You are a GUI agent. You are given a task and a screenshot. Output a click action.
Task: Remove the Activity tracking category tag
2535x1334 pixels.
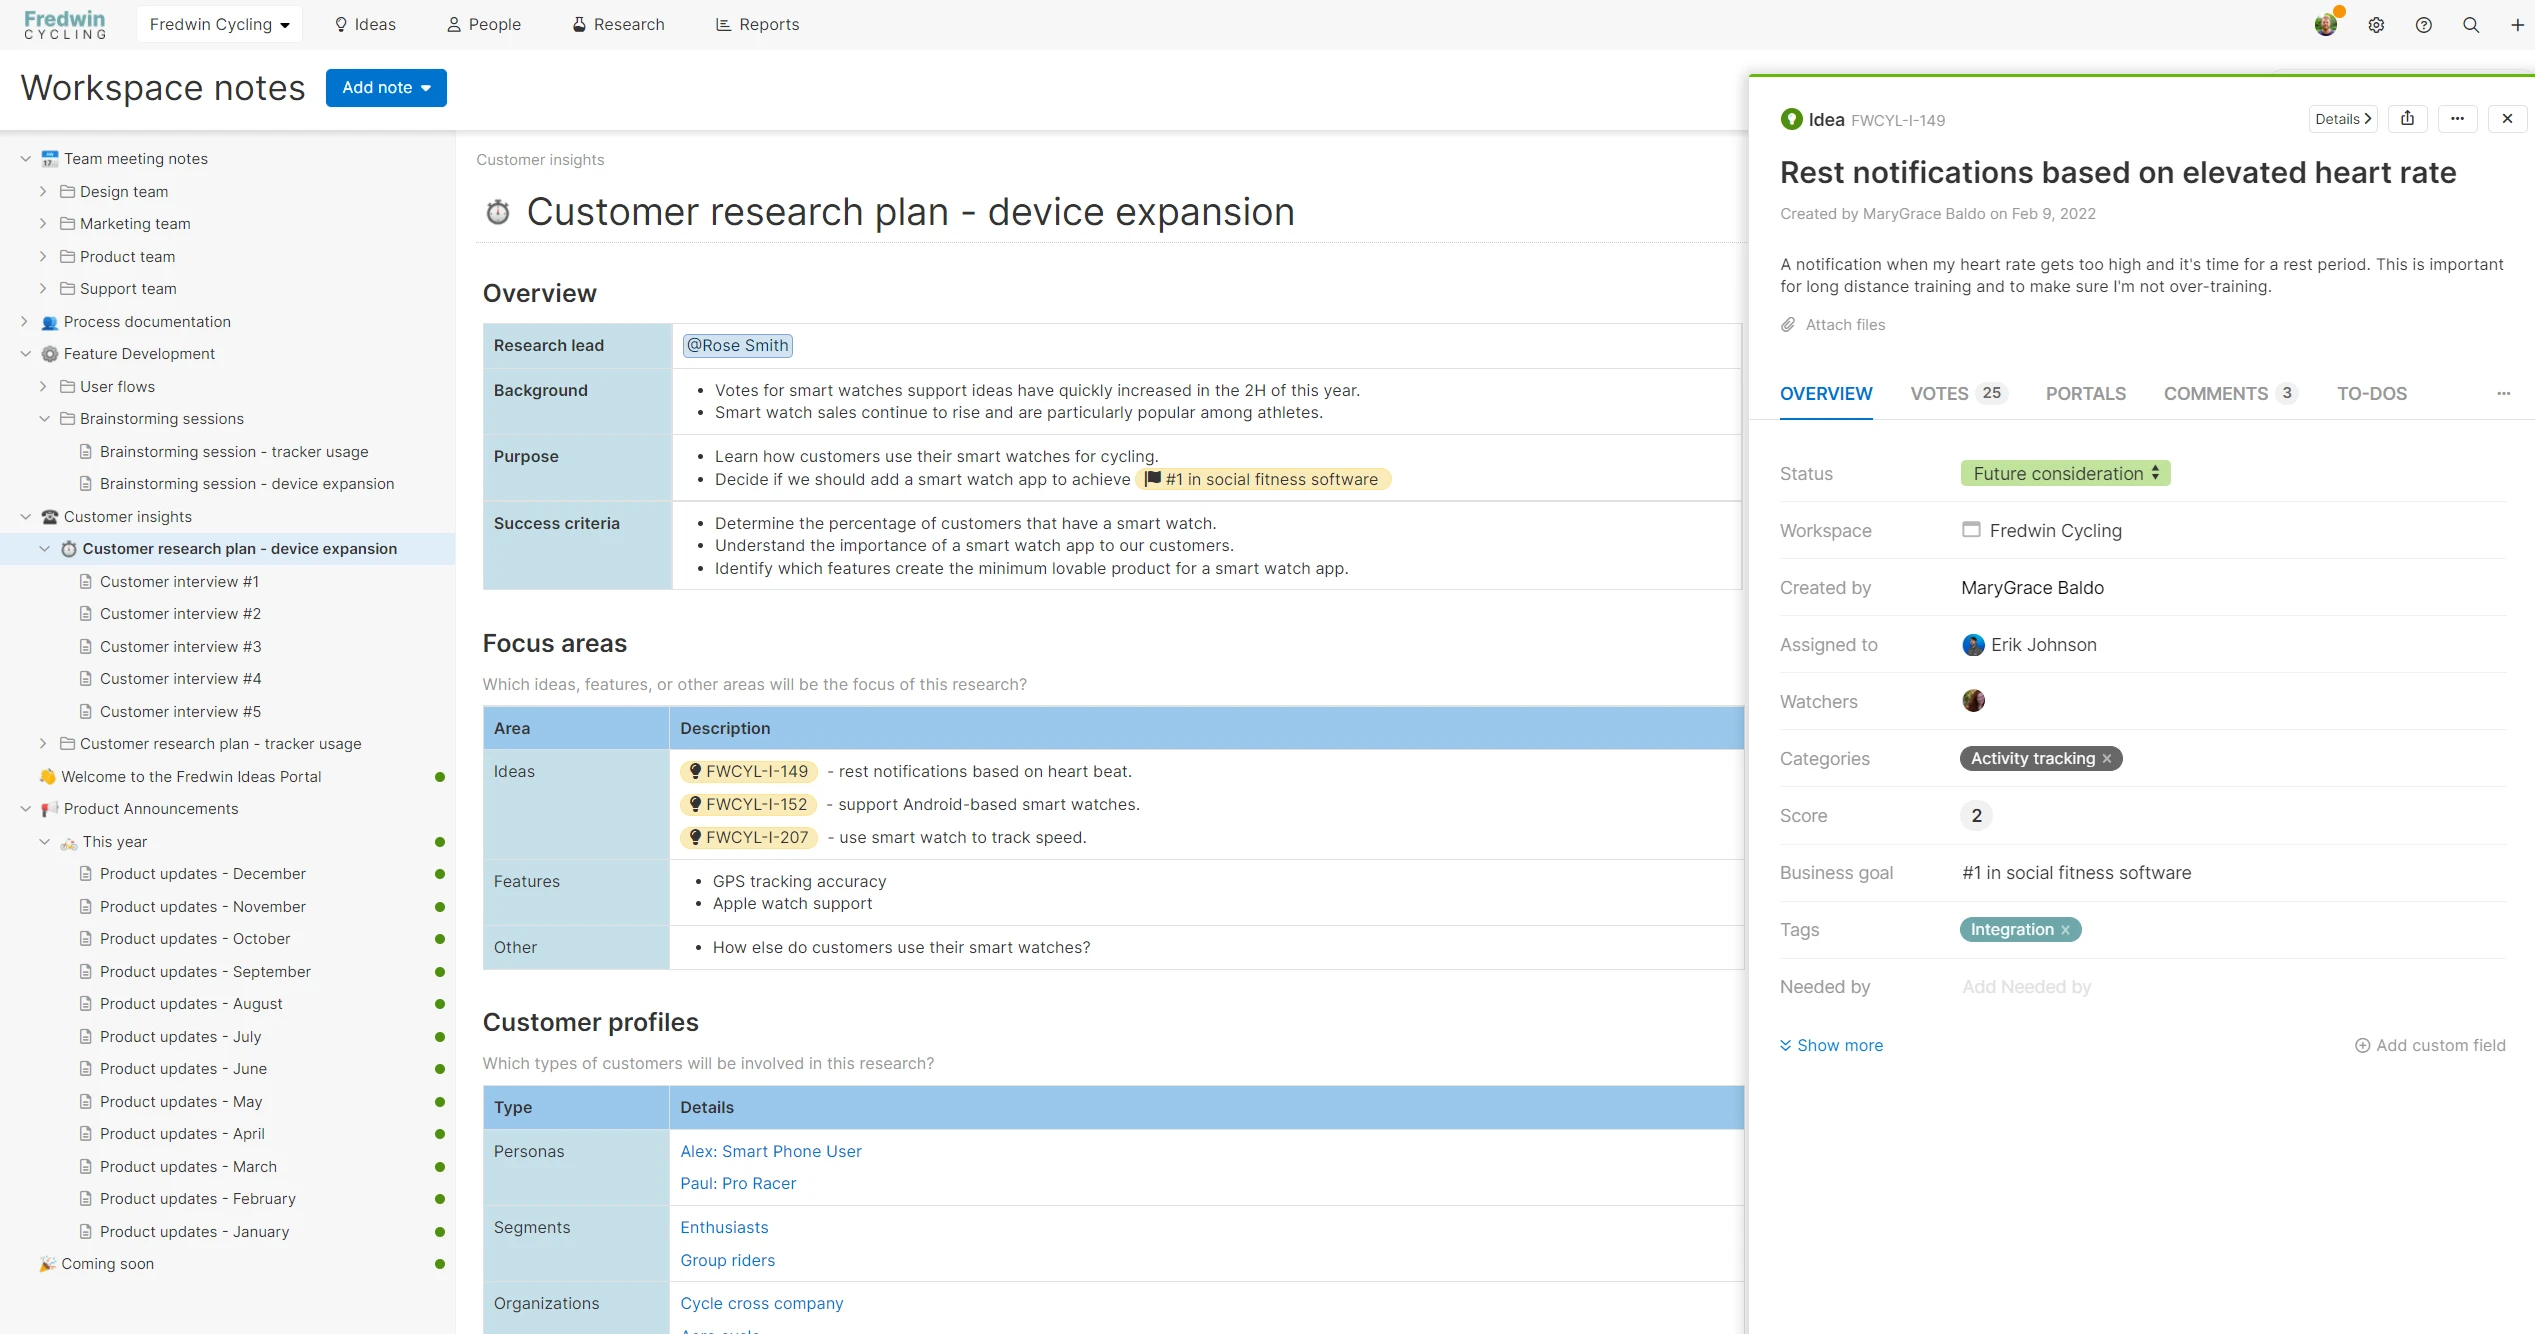(2107, 759)
